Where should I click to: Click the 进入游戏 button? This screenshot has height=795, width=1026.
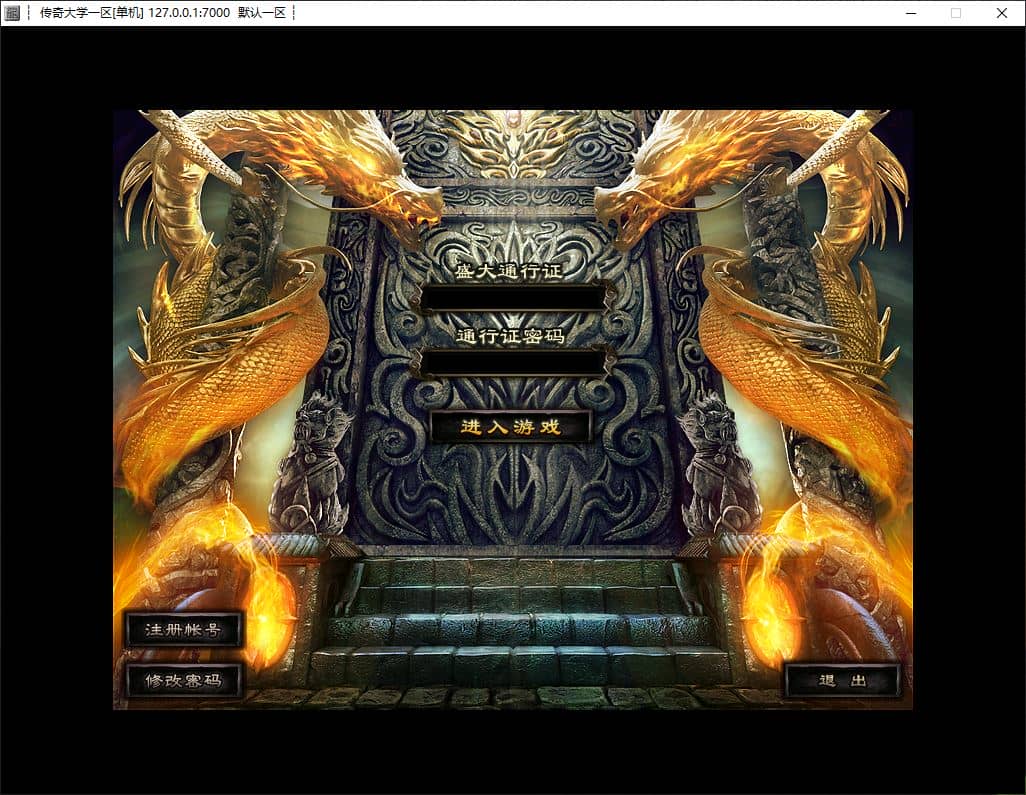coord(511,427)
